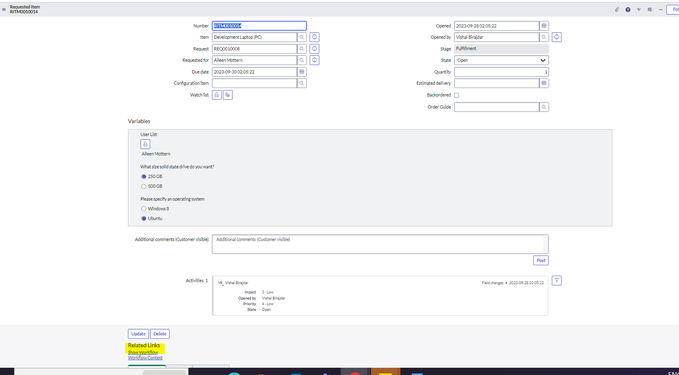Click the Opened date field

[496, 26]
